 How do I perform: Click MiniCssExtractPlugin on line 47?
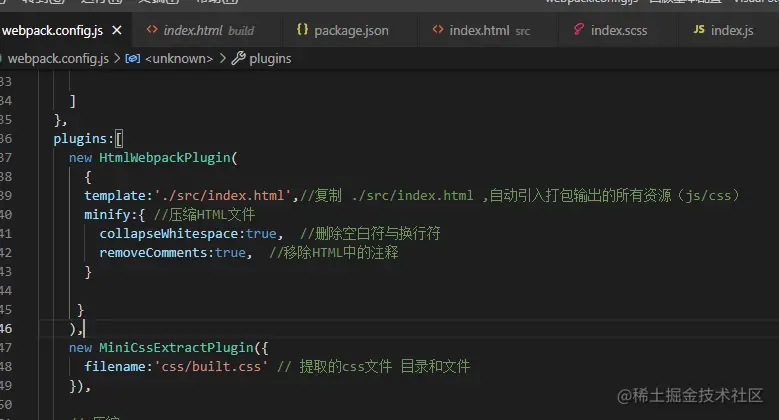tap(176, 347)
